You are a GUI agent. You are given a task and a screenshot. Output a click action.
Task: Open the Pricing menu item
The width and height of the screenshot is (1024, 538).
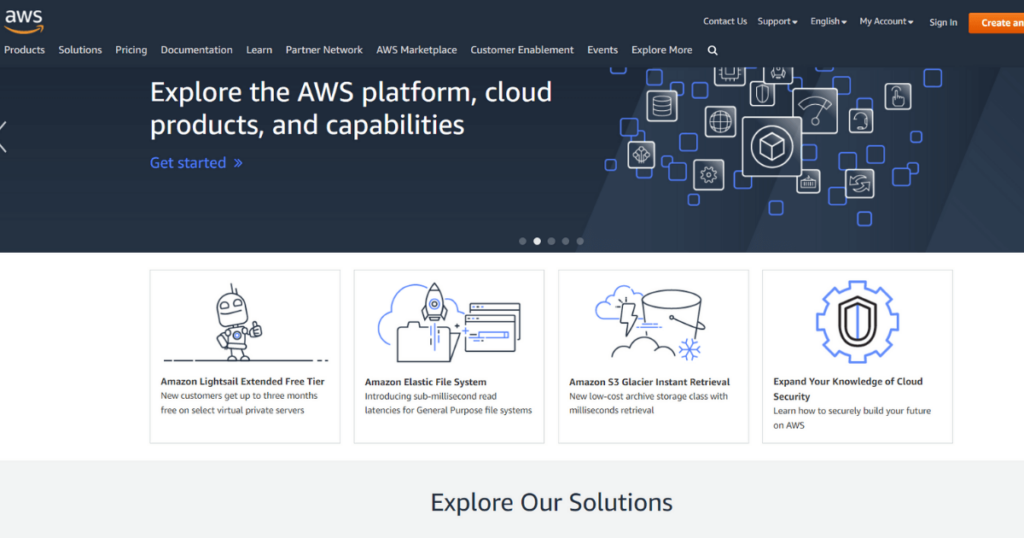click(x=131, y=50)
